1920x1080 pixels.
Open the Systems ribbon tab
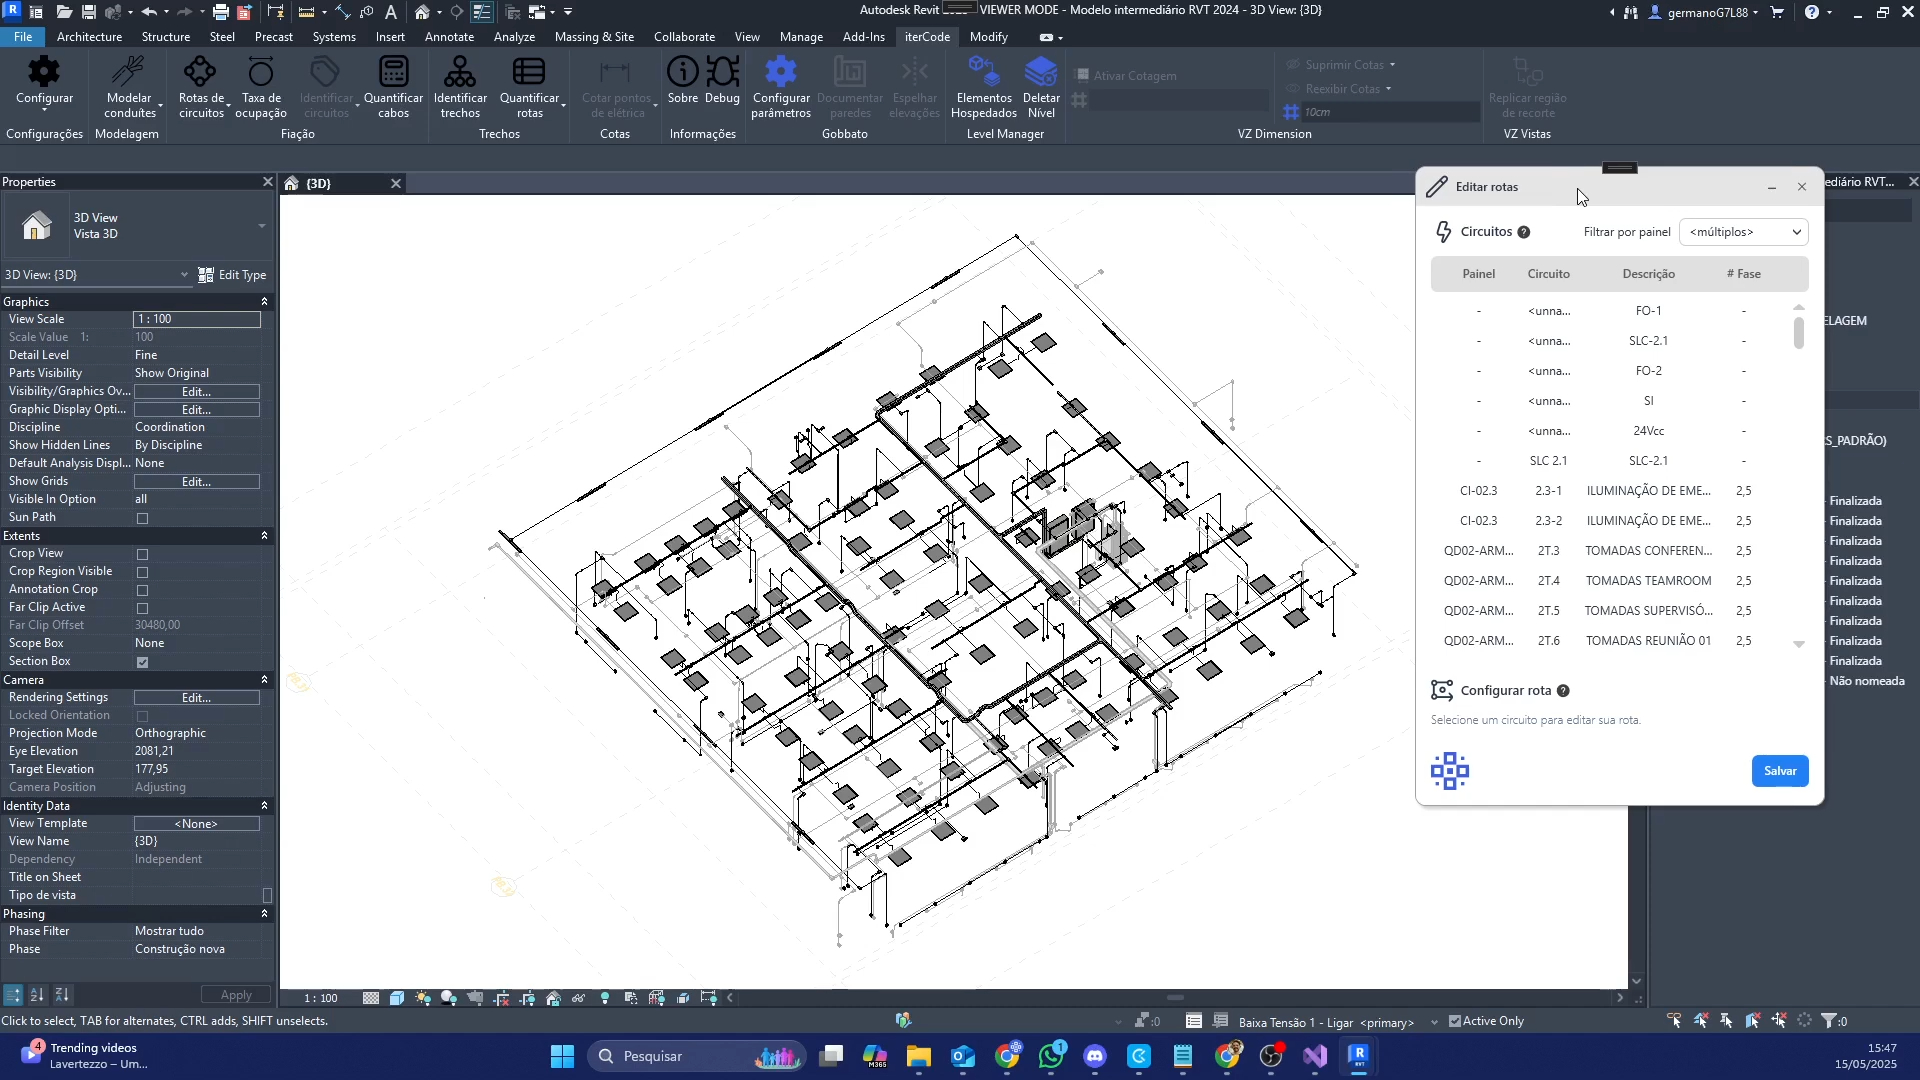pyautogui.click(x=334, y=37)
